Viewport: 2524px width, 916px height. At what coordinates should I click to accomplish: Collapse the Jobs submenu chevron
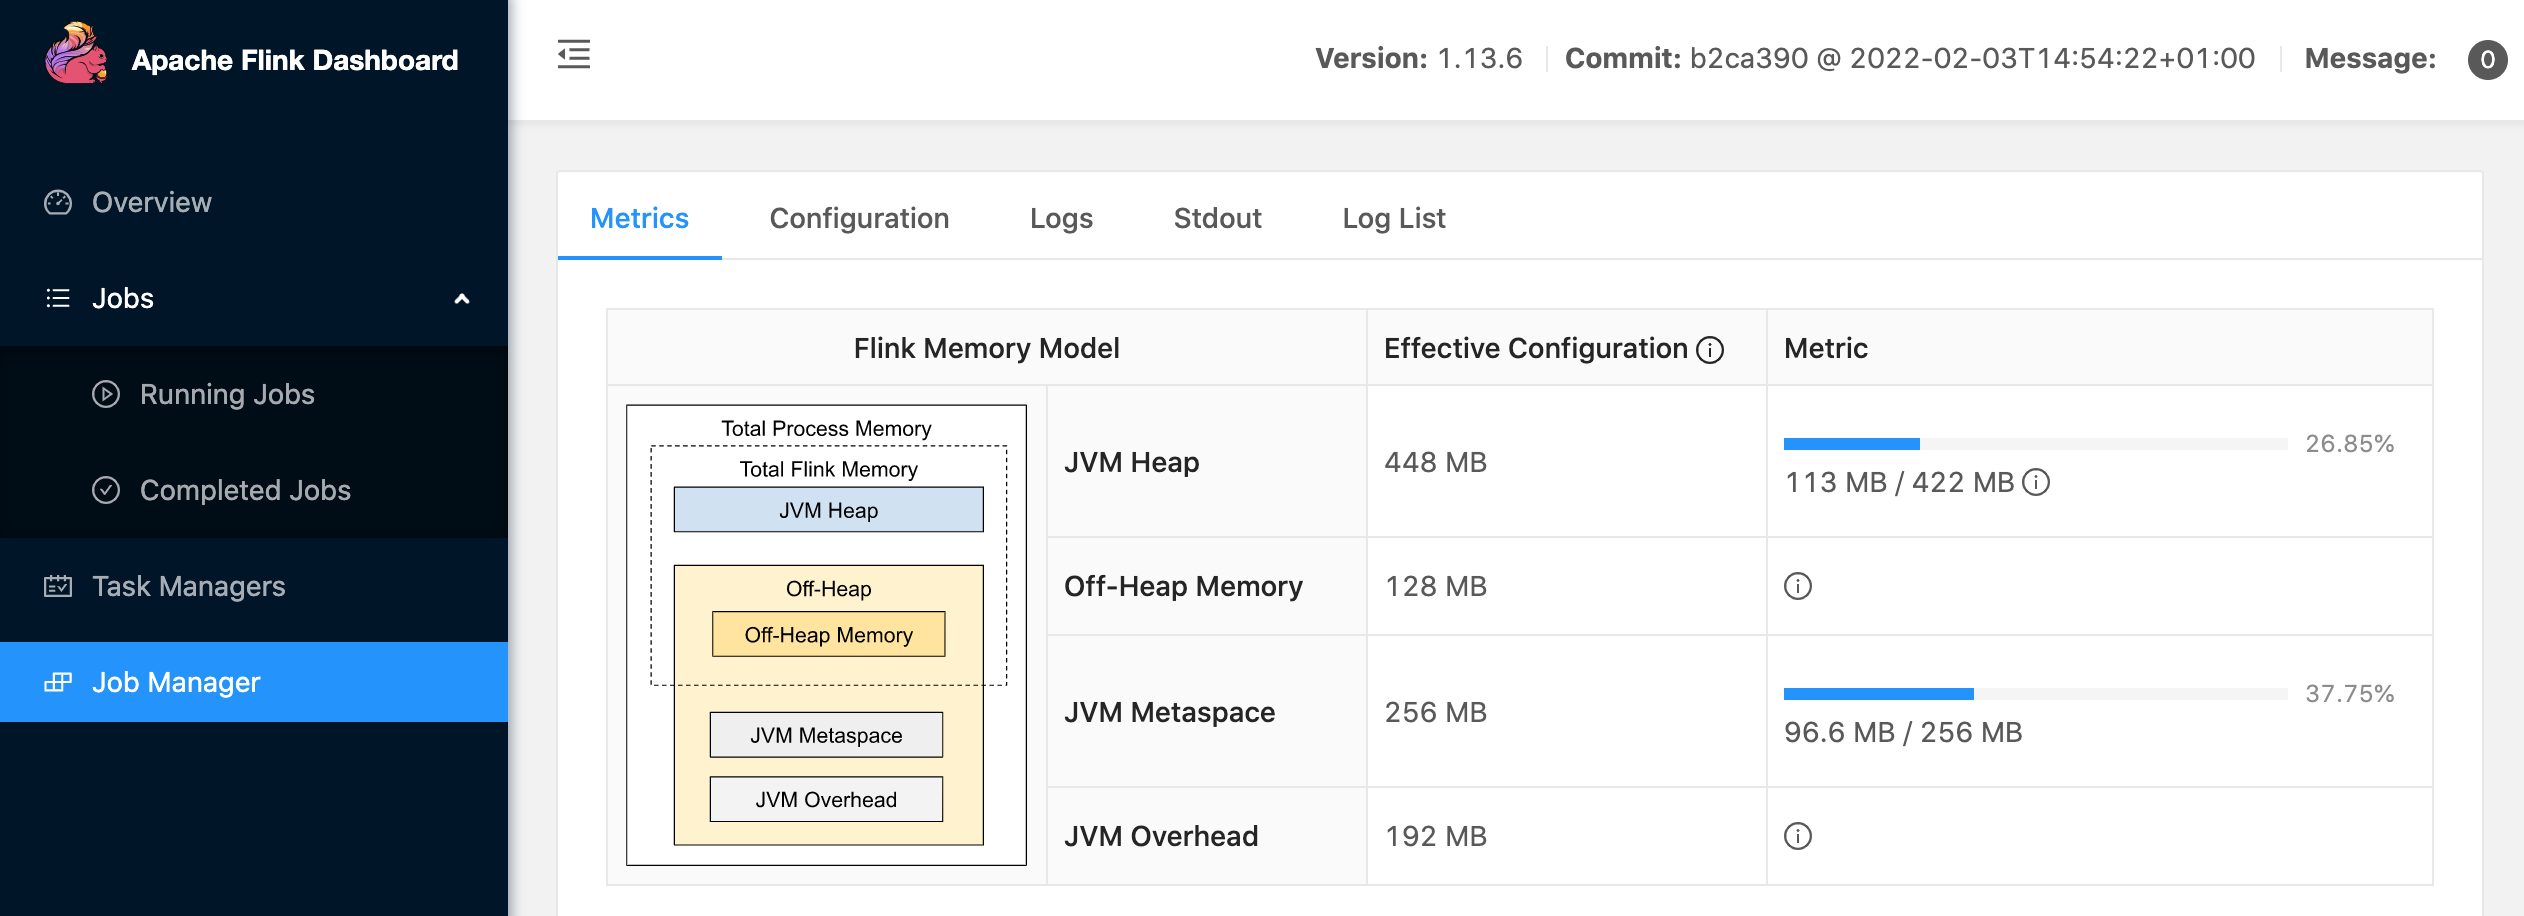pos(462,298)
